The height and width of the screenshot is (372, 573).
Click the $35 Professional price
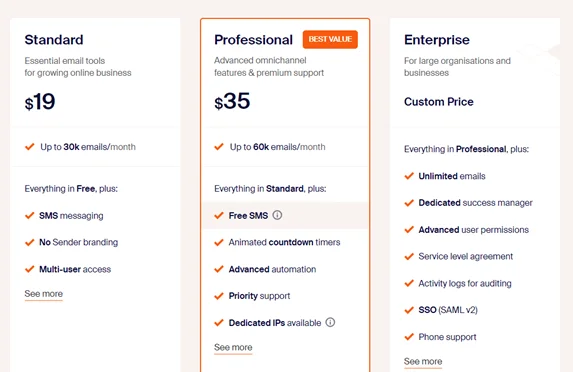[x=232, y=101]
